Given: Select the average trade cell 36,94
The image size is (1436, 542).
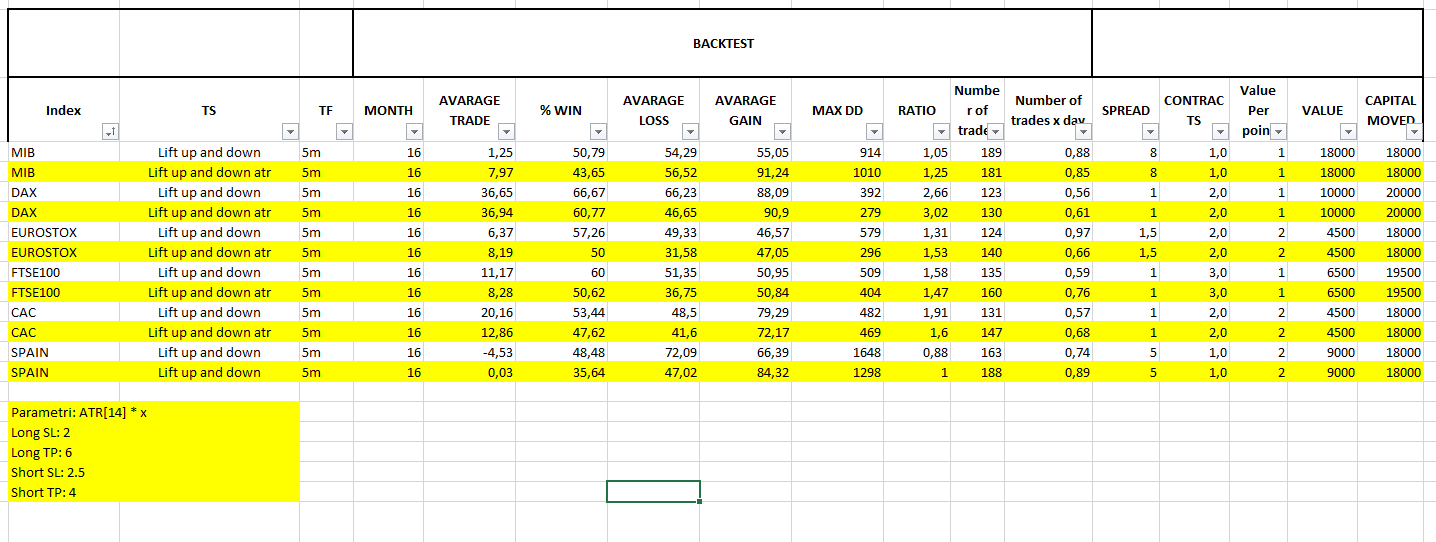Looking at the screenshot, I should point(469,212).
